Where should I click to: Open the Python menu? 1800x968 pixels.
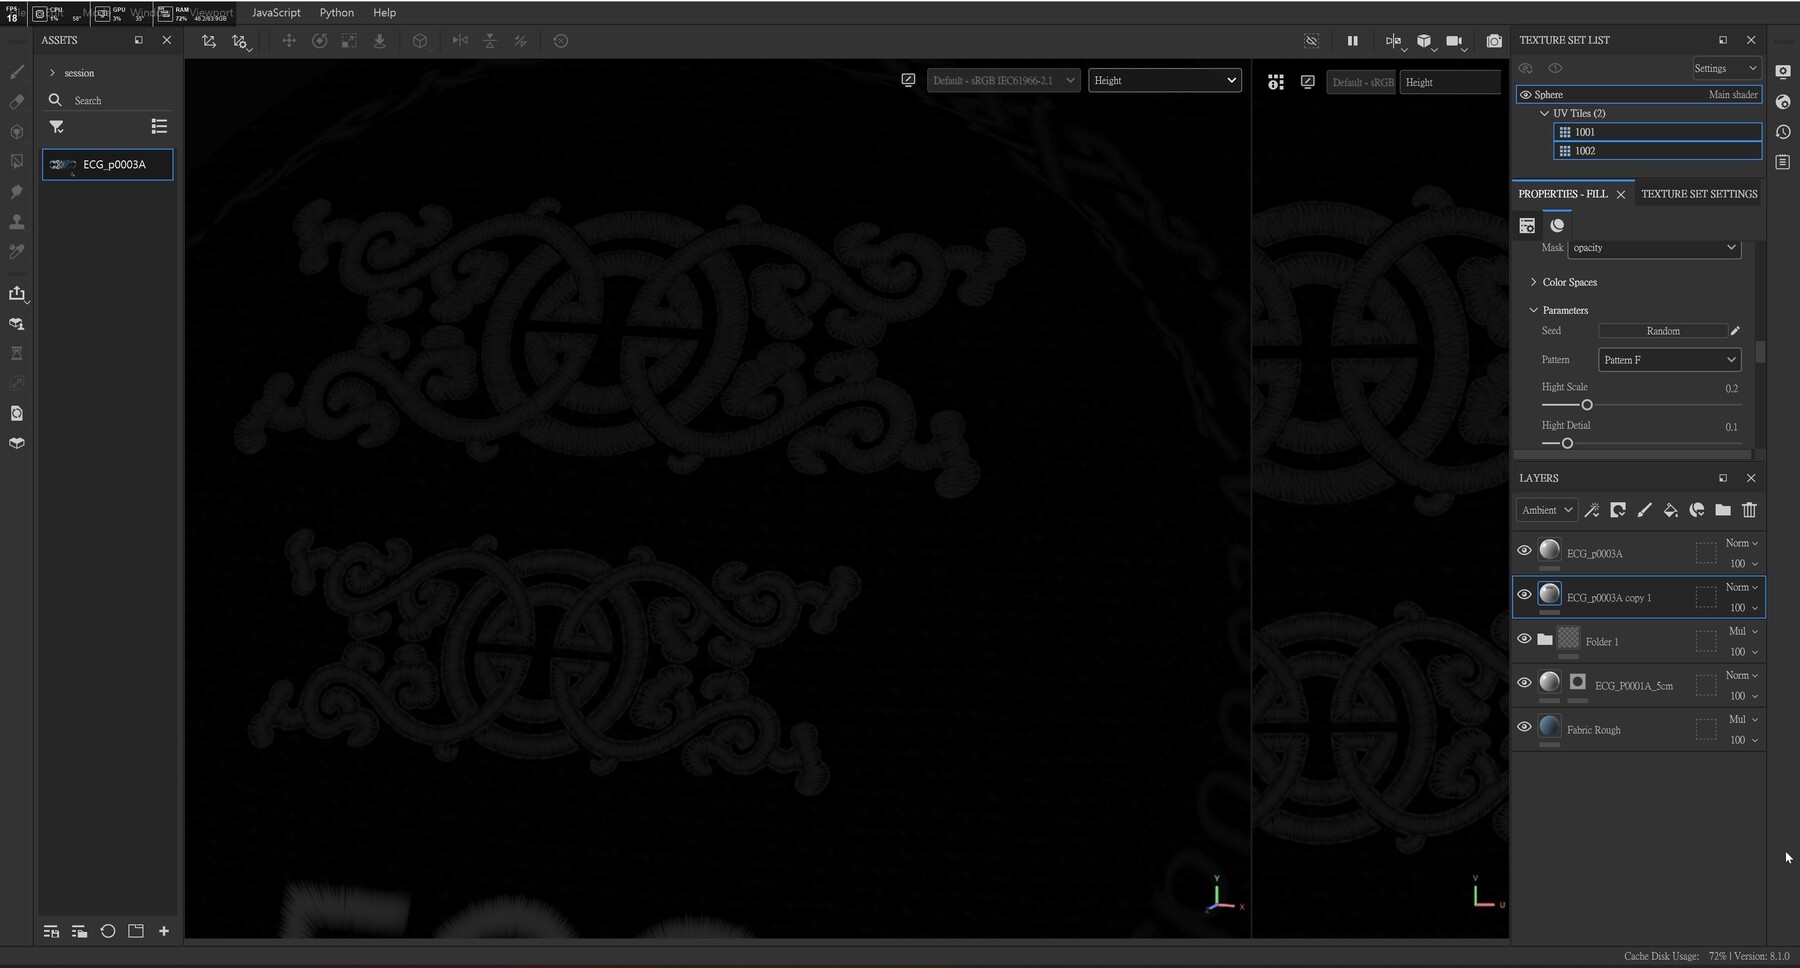(x=336, y=12)
